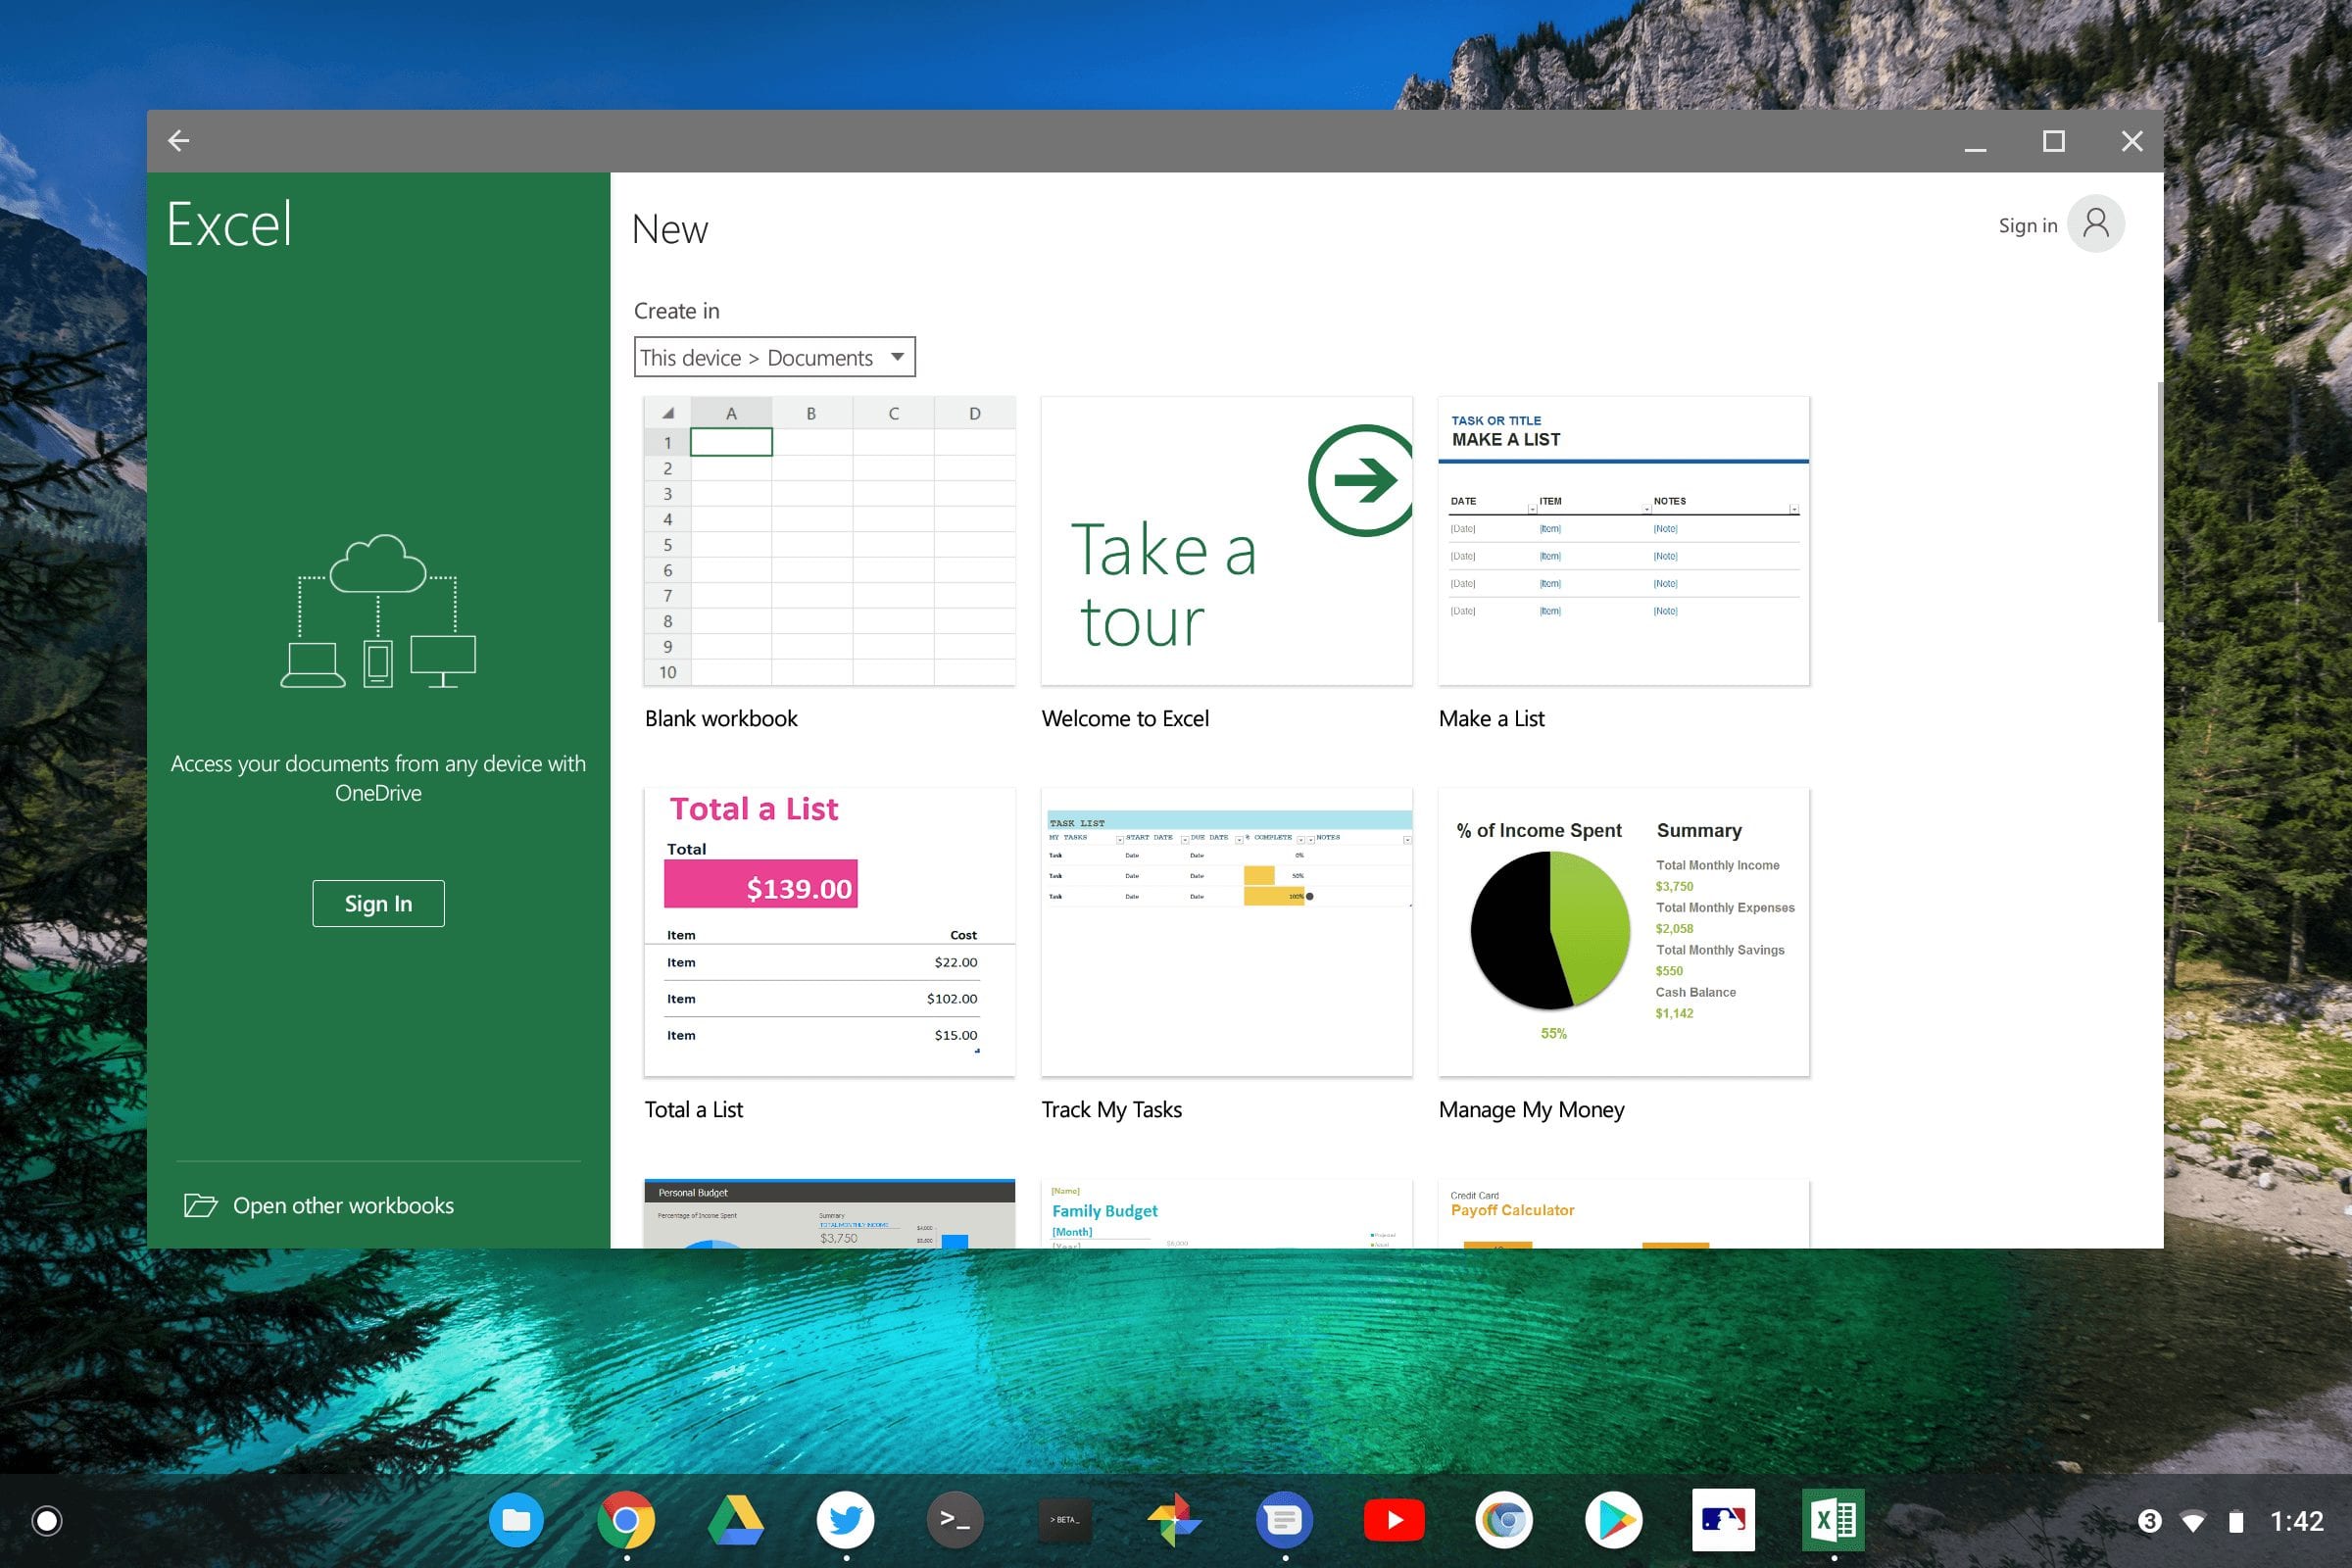2352x1568 pixels.
Task: Click the Welcome to Excel label
Action: tap(1125, 718)
